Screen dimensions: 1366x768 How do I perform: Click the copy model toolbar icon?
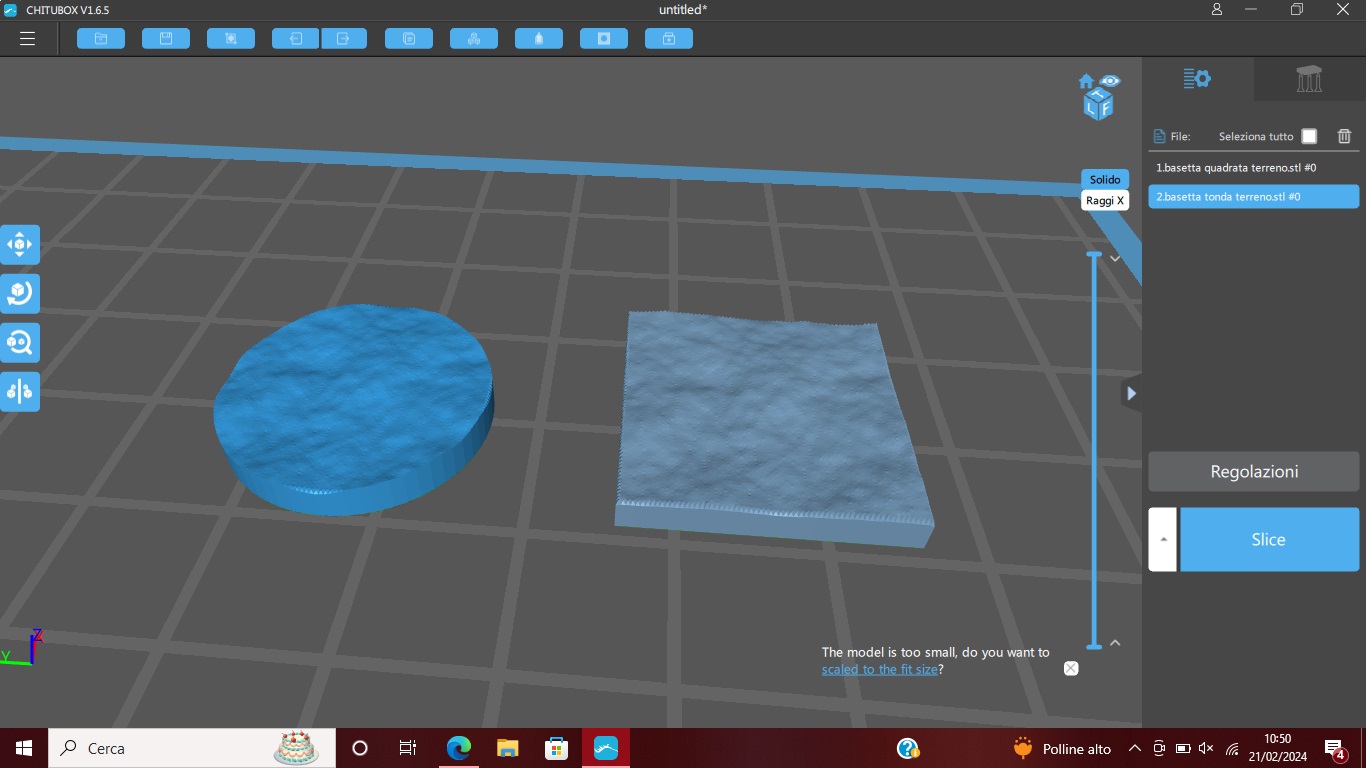409,39
